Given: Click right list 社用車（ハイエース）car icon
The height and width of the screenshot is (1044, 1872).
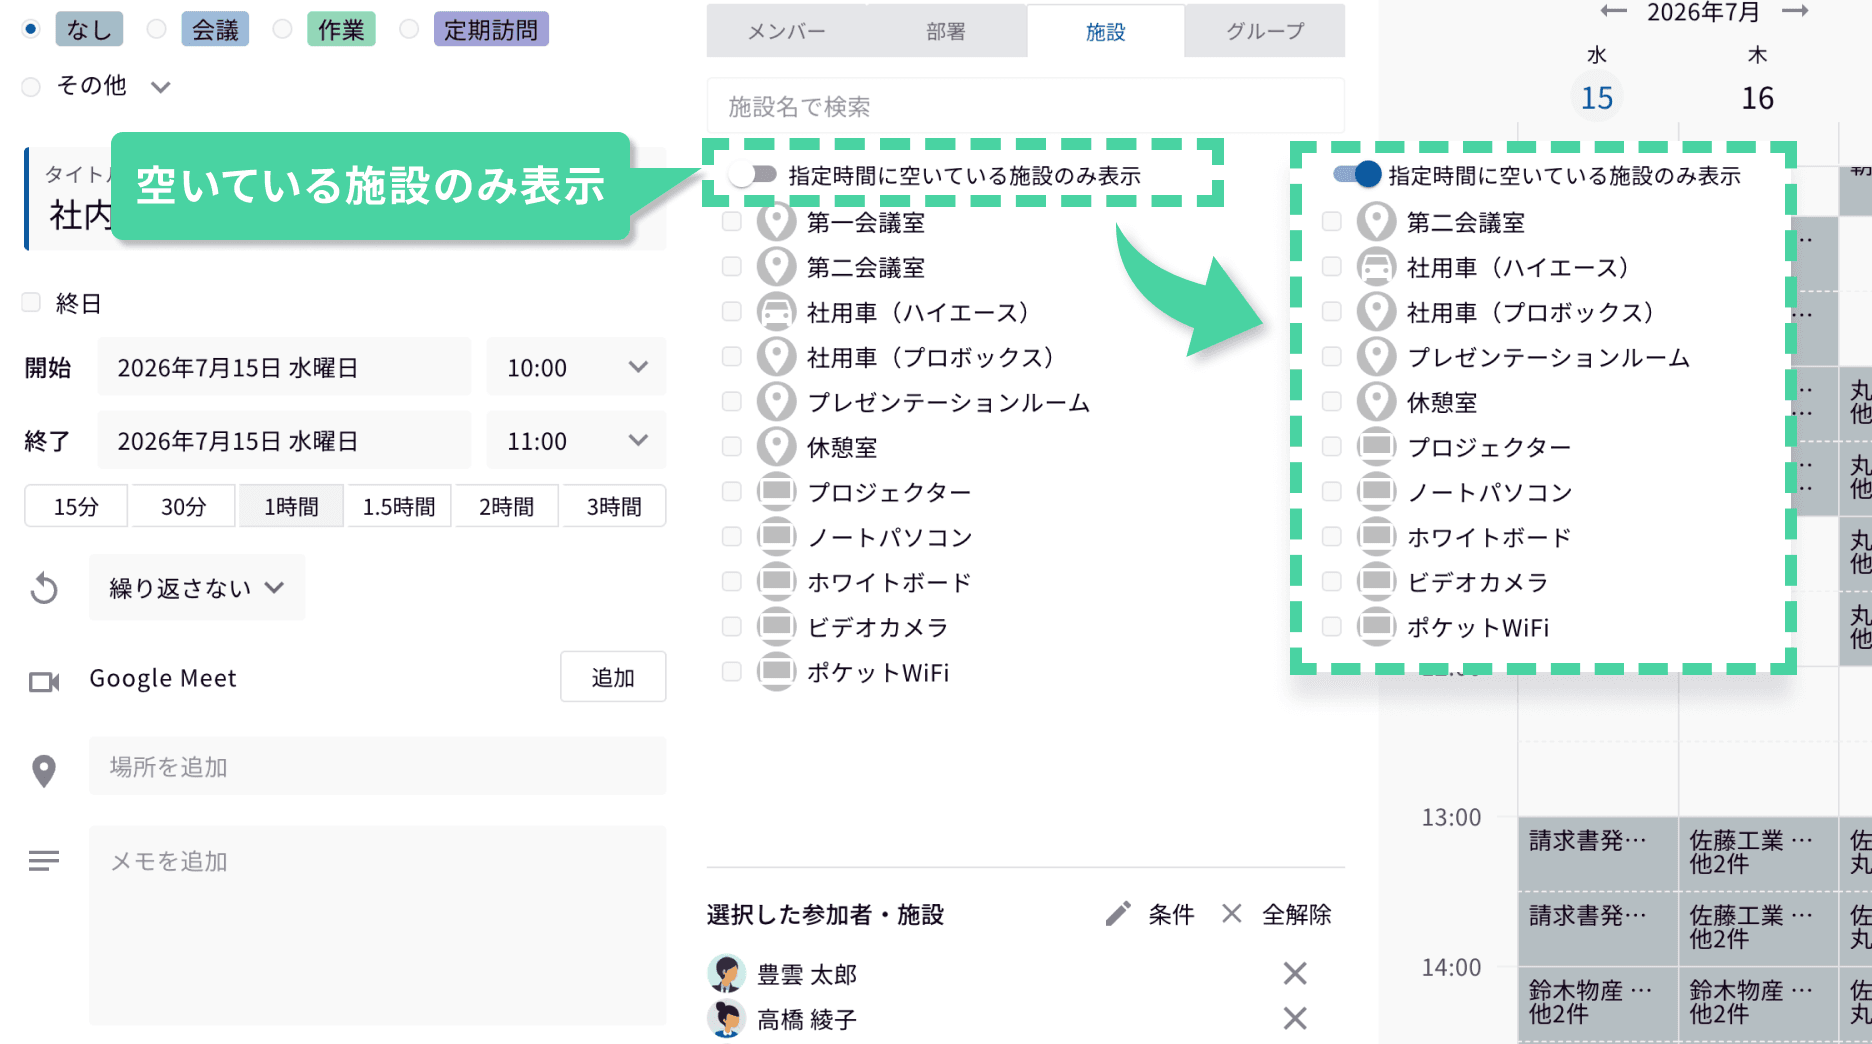Looking at the screenshot, I should click(1376, 267).
